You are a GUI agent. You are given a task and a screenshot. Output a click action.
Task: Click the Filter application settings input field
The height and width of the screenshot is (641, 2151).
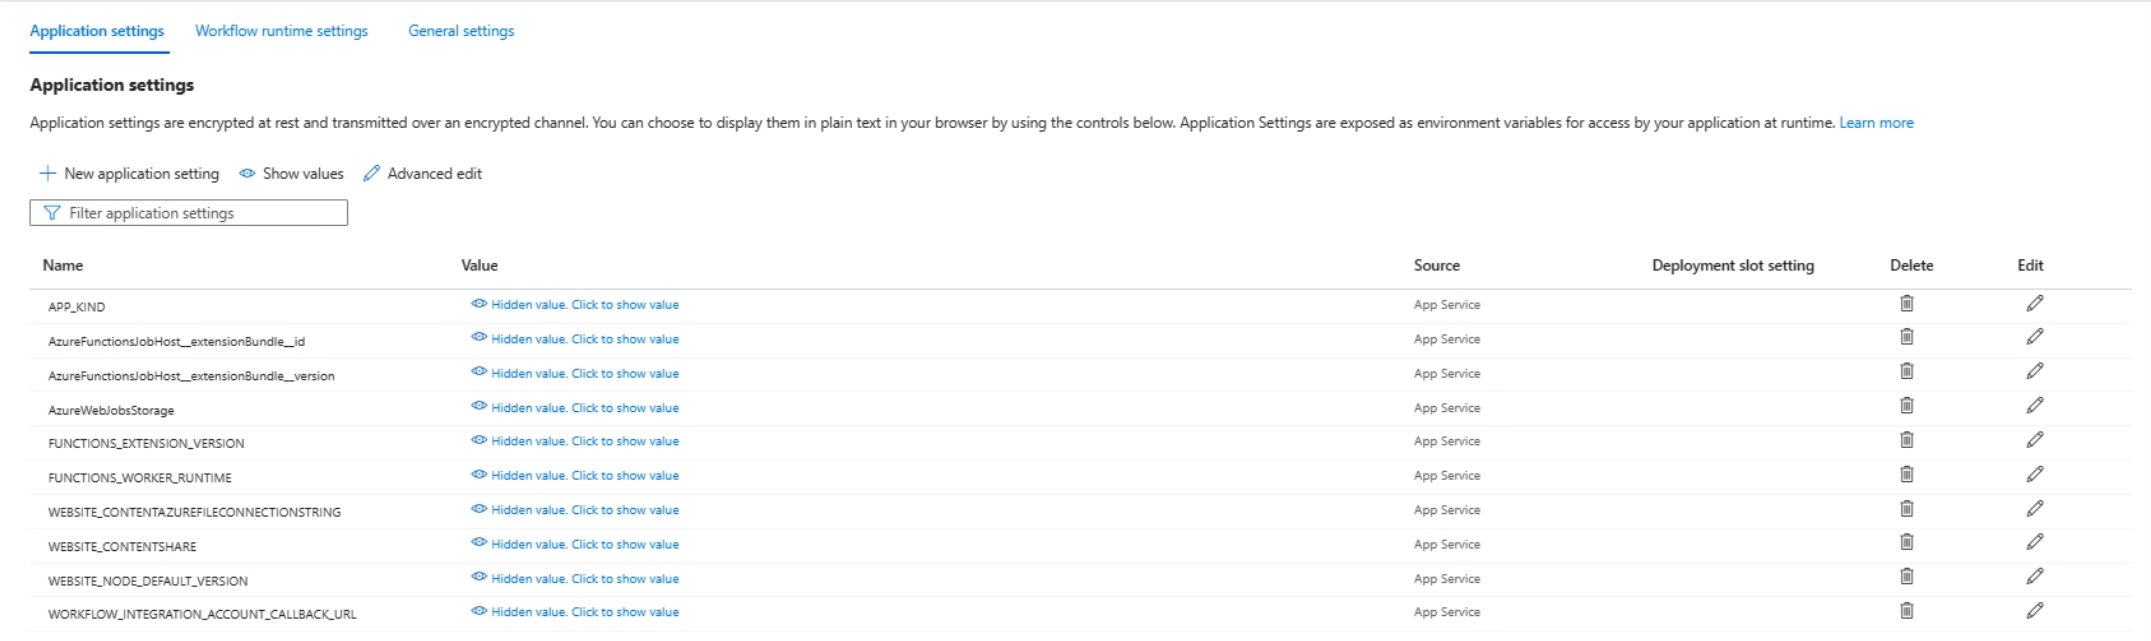[190, 211]
